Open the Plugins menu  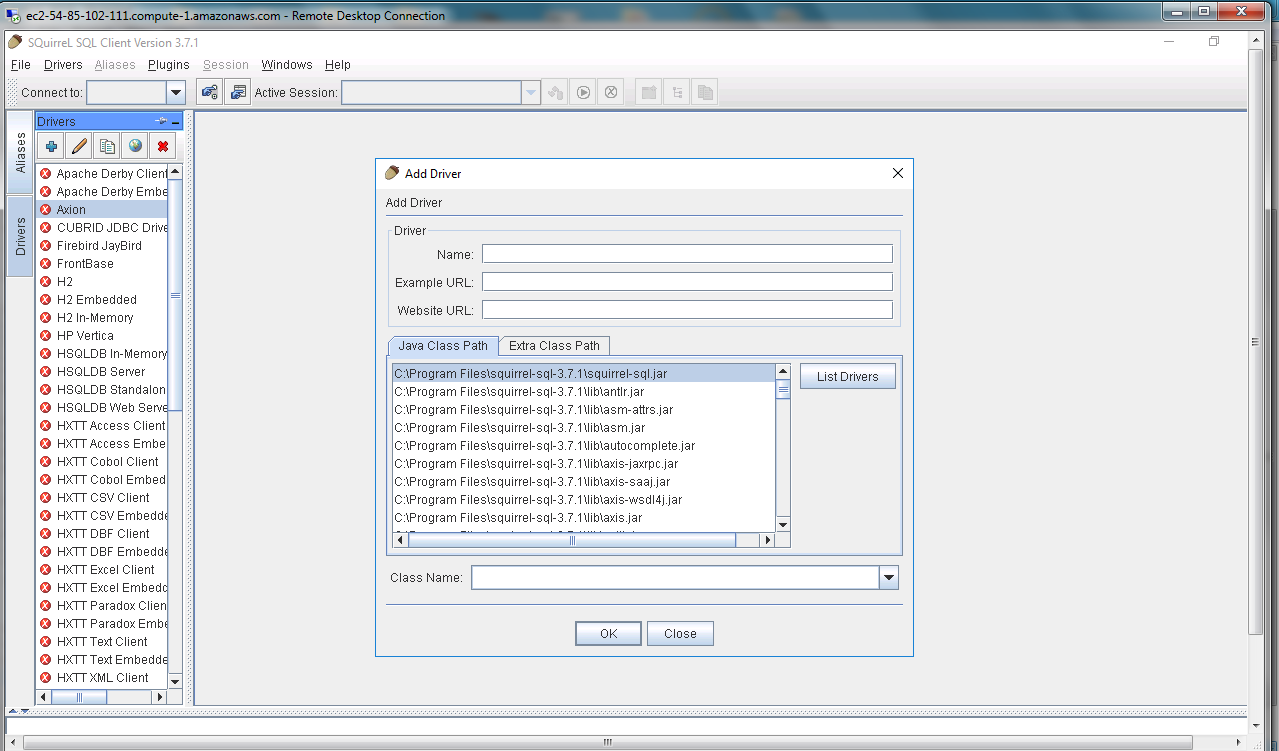point(168,65)
